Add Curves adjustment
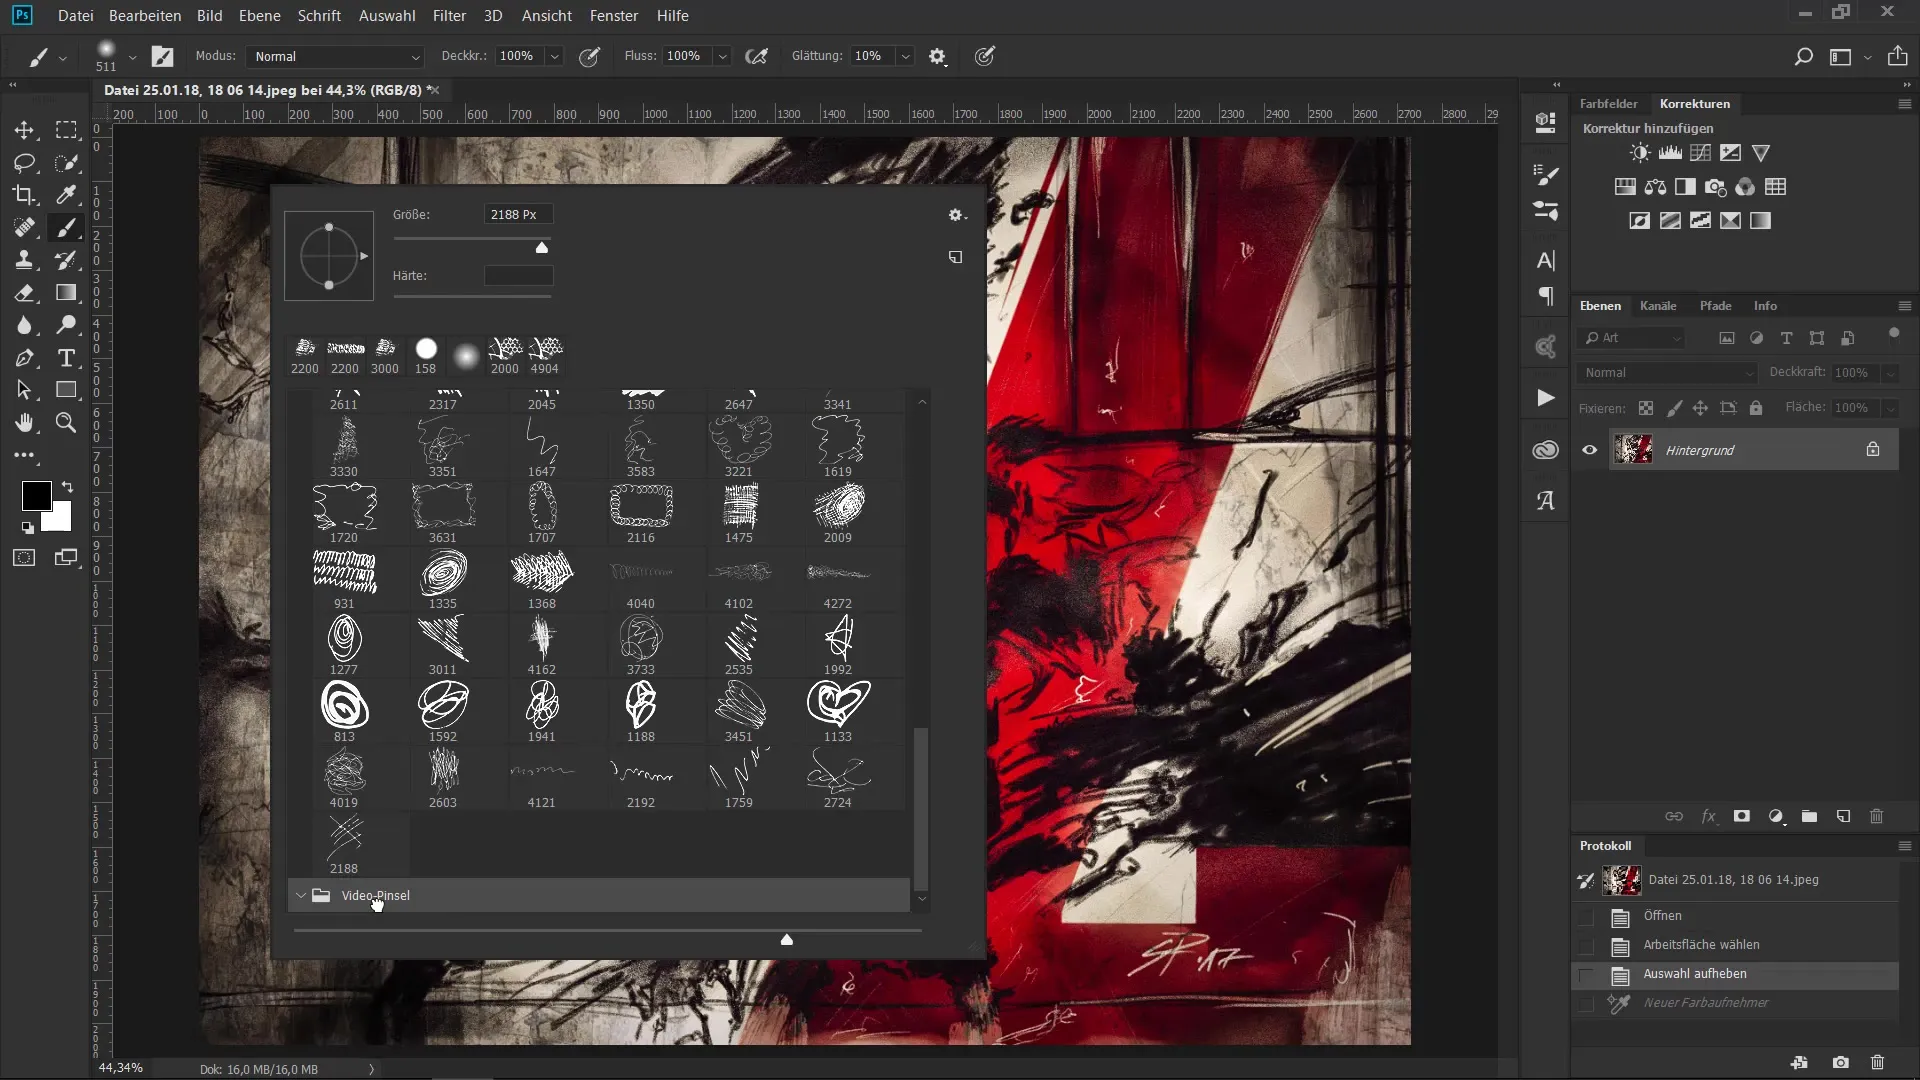 point(1700,153)
